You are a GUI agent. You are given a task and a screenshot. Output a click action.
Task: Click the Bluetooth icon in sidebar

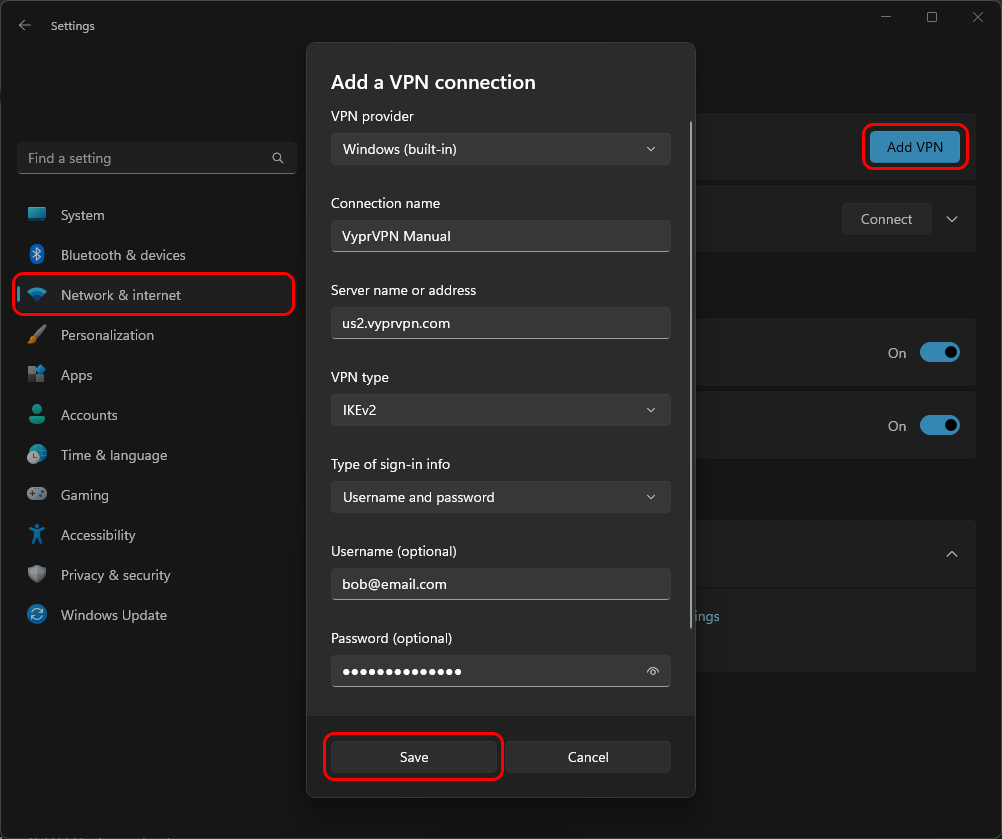pyautogui.click(x=37, y=254)
